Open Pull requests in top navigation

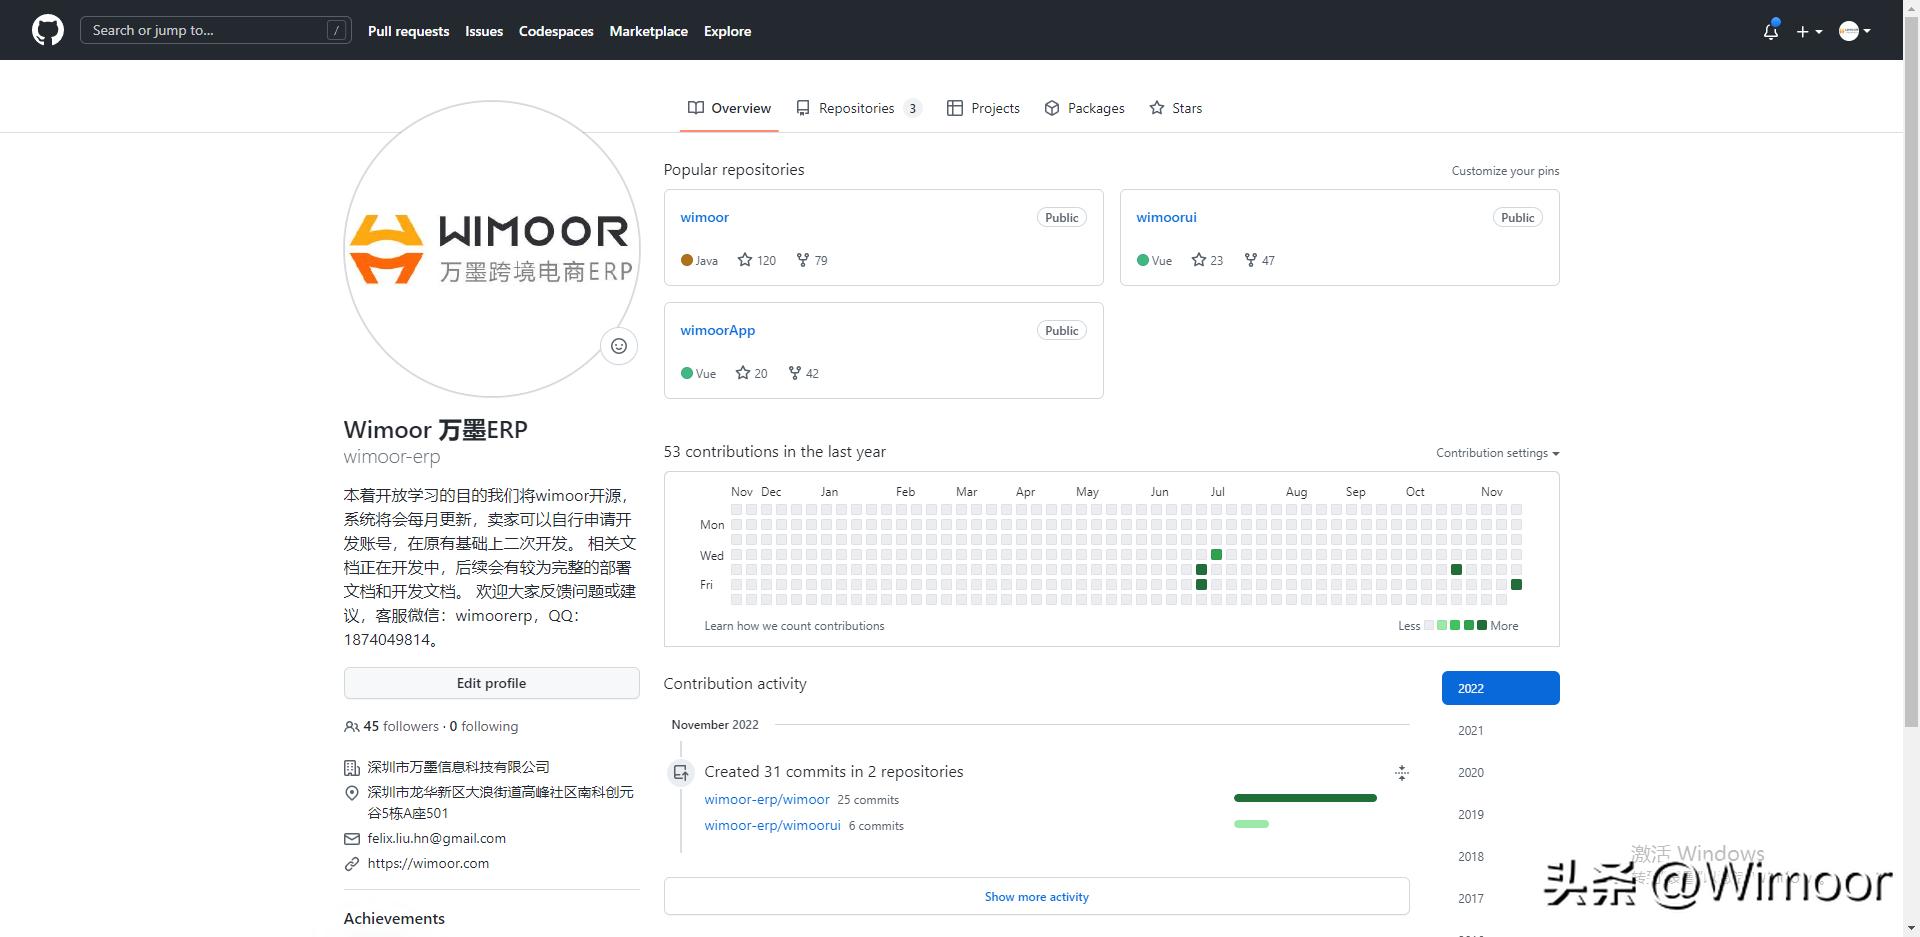coord(408,31)
